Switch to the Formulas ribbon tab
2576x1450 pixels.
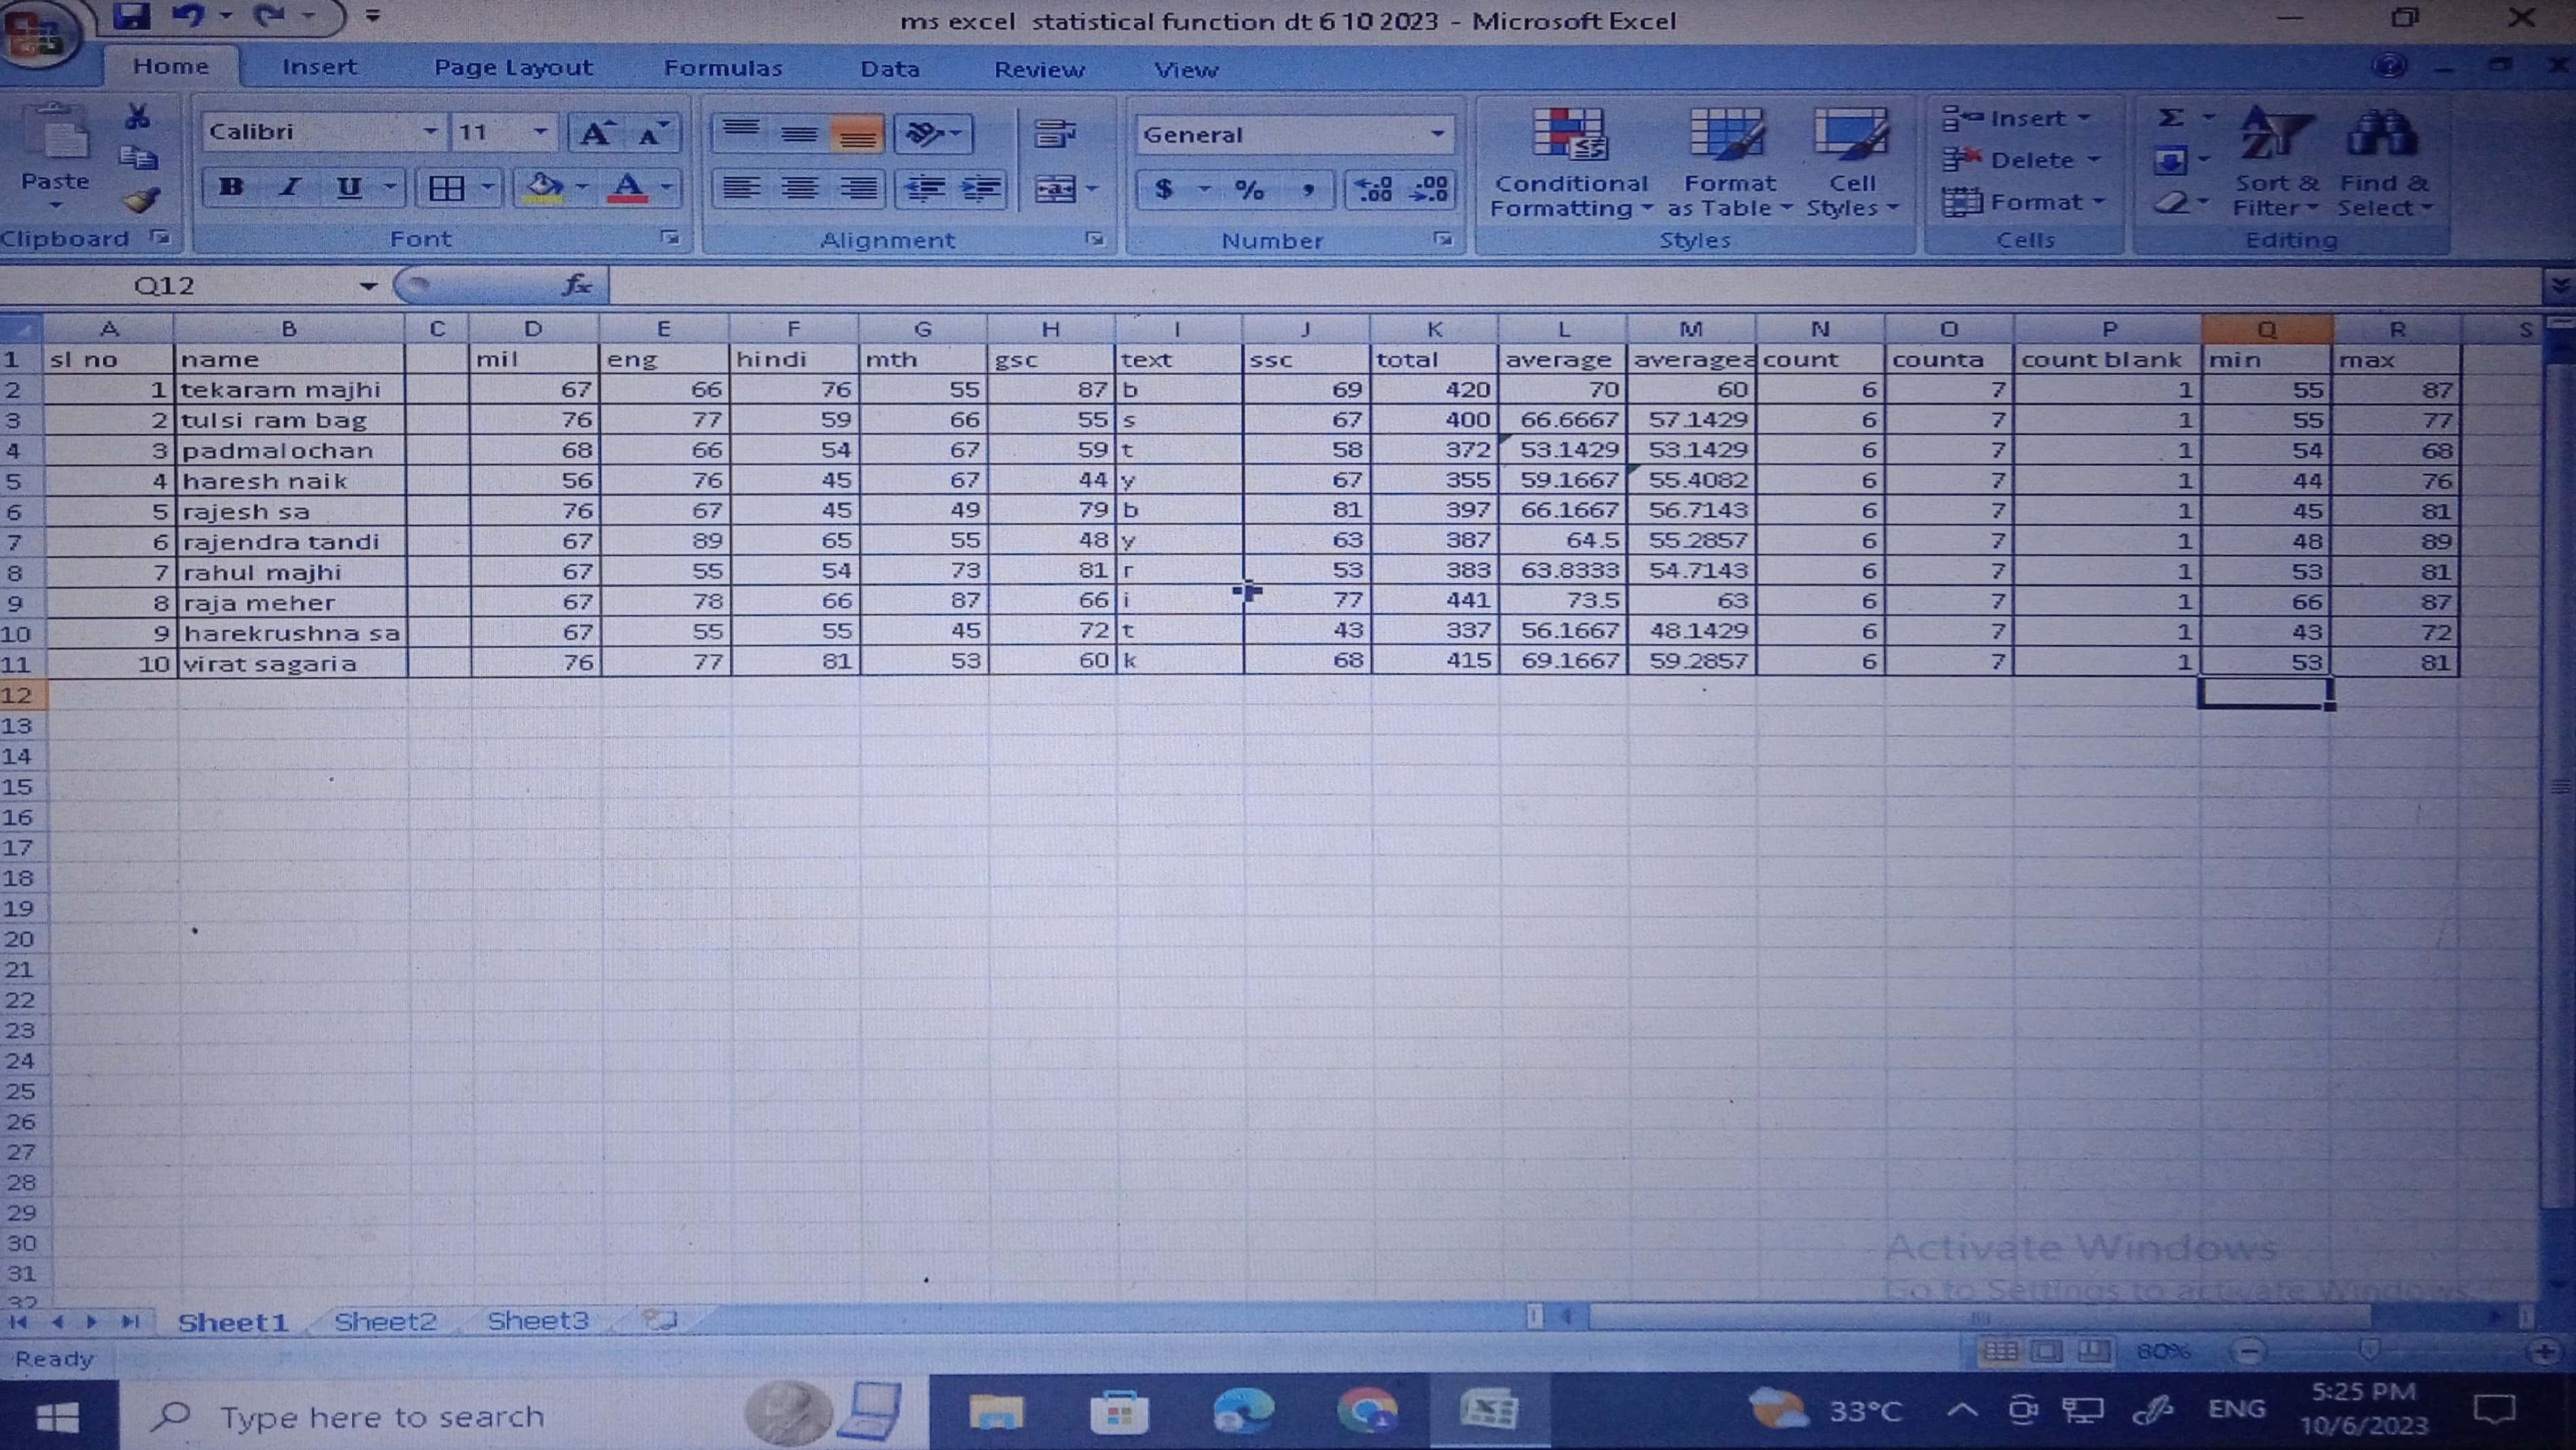(x=722, y=68)
